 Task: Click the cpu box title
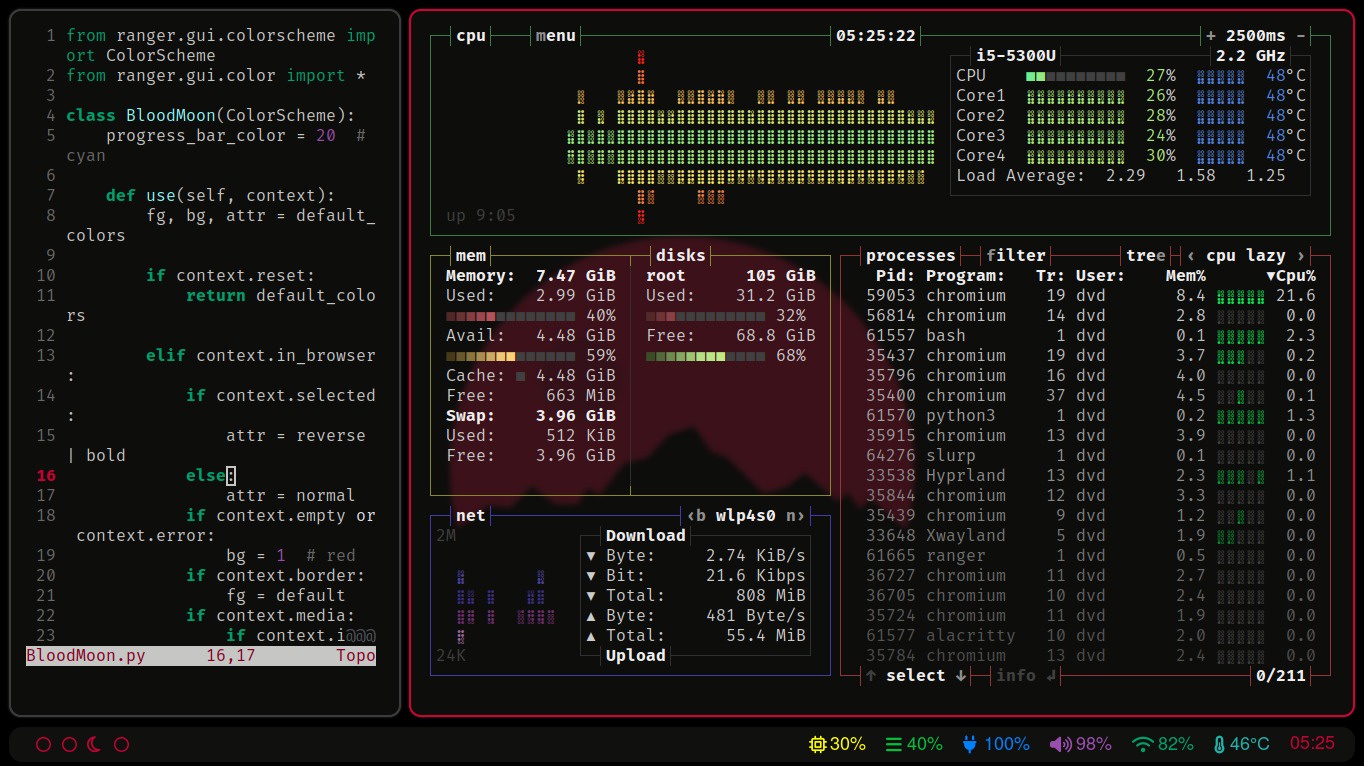click(x=471, y=35)
